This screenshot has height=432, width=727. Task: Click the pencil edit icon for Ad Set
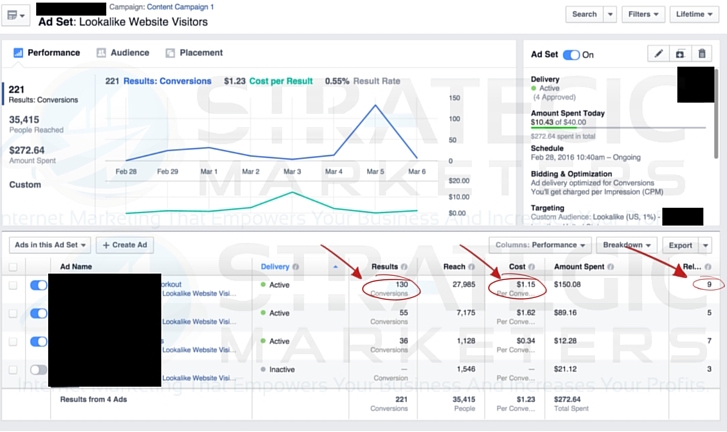pyautogui.click(x=658, y=54)
